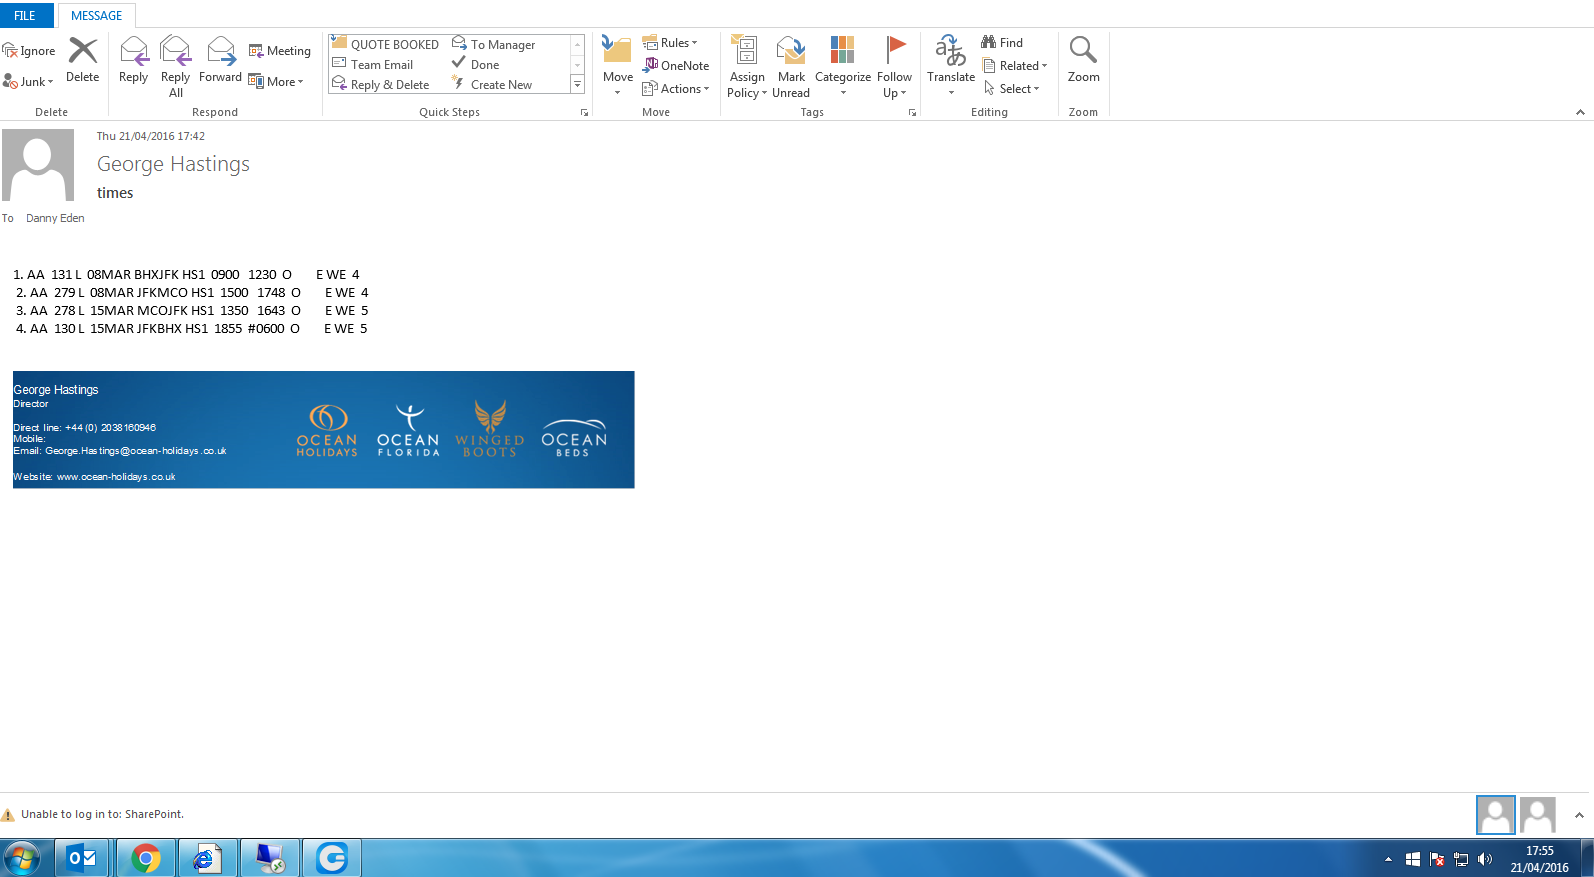1594x877 pixels.
Task: Open Assign Policy menu
Action: click(x=747, y=66)
